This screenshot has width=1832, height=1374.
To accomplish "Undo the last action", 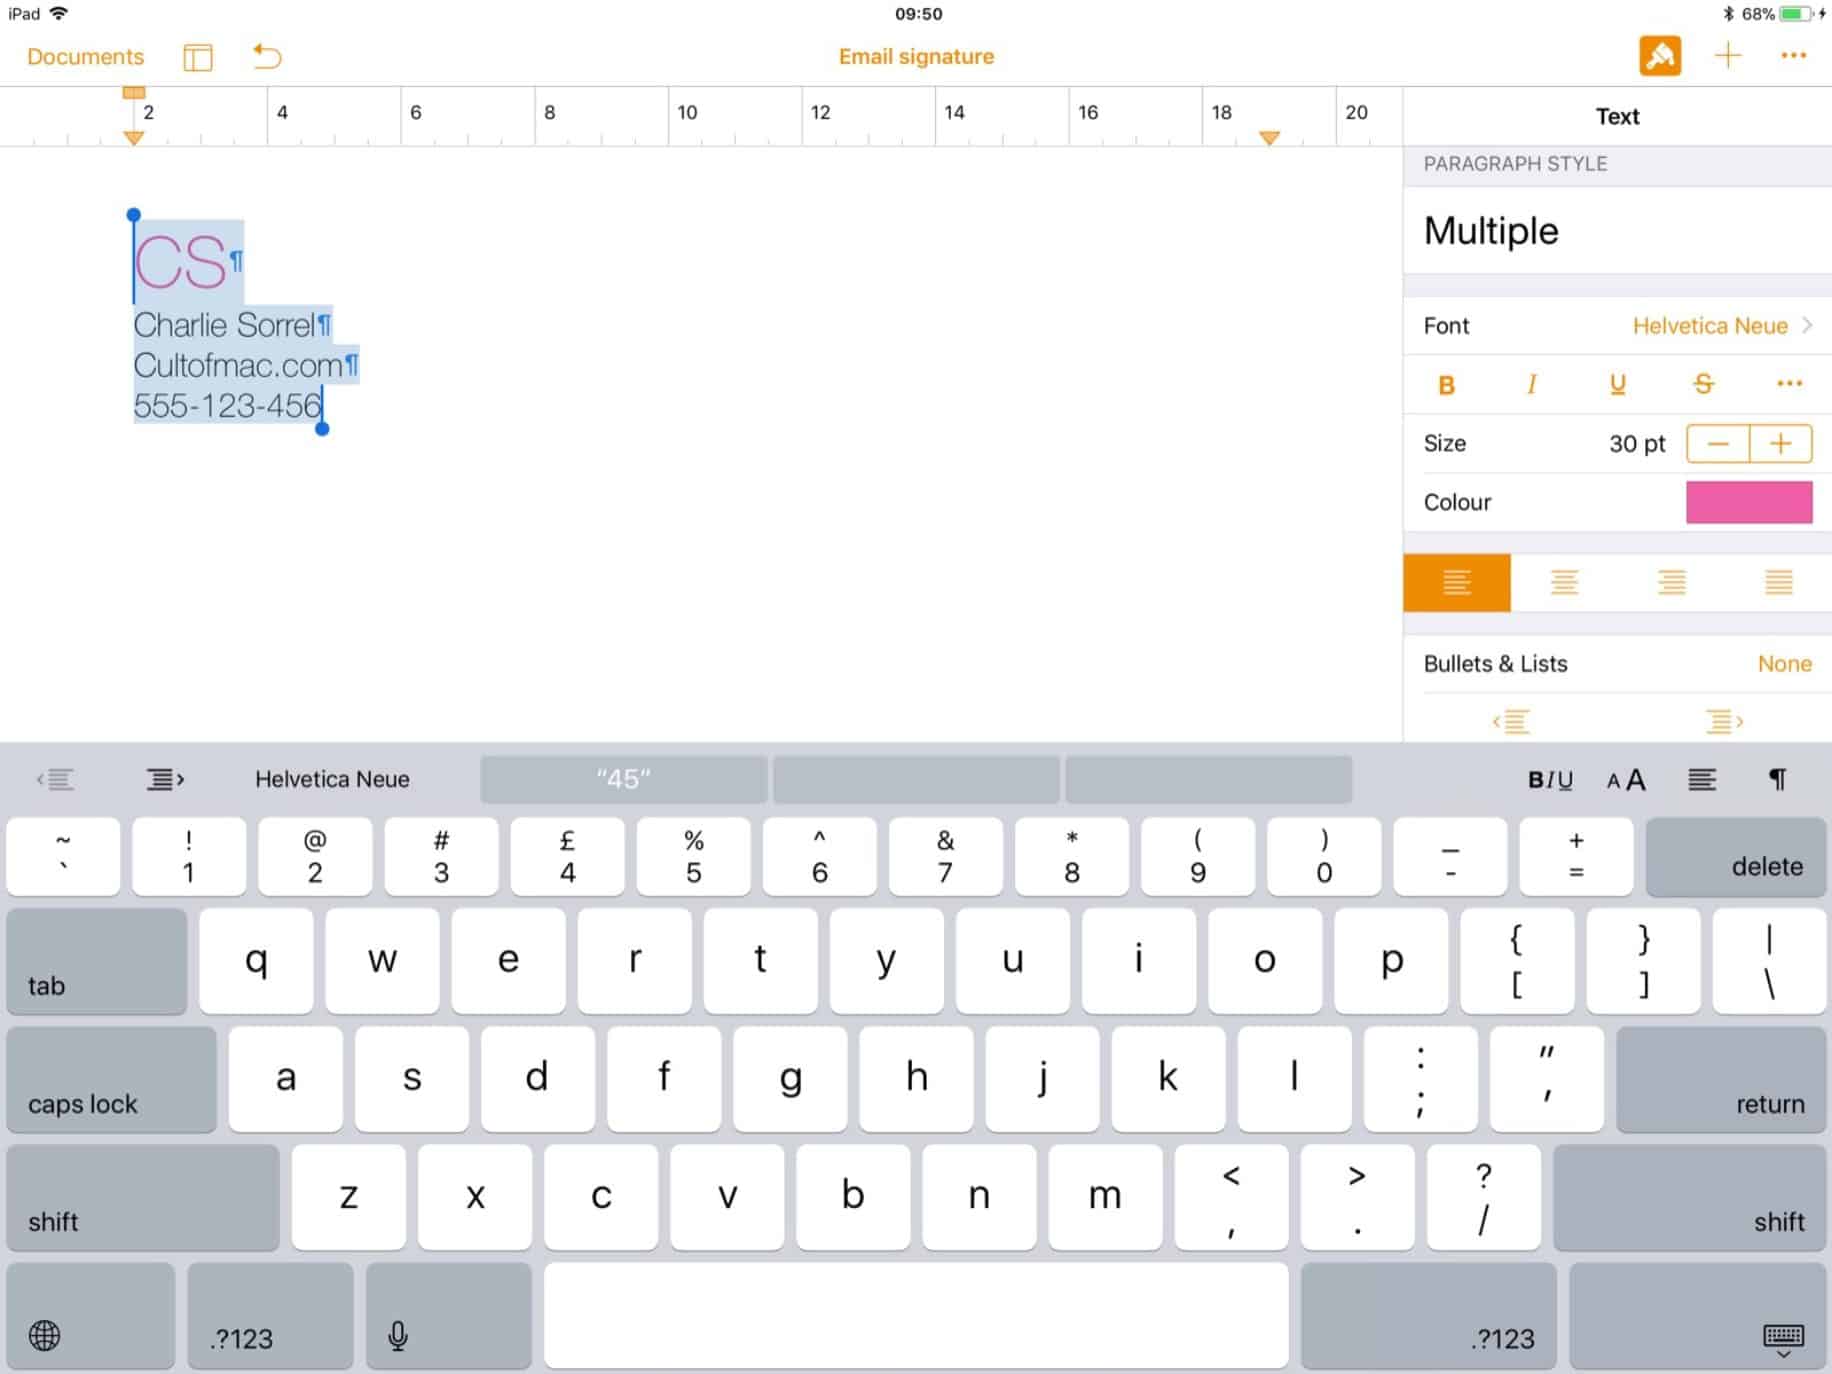I will (265, 57).
